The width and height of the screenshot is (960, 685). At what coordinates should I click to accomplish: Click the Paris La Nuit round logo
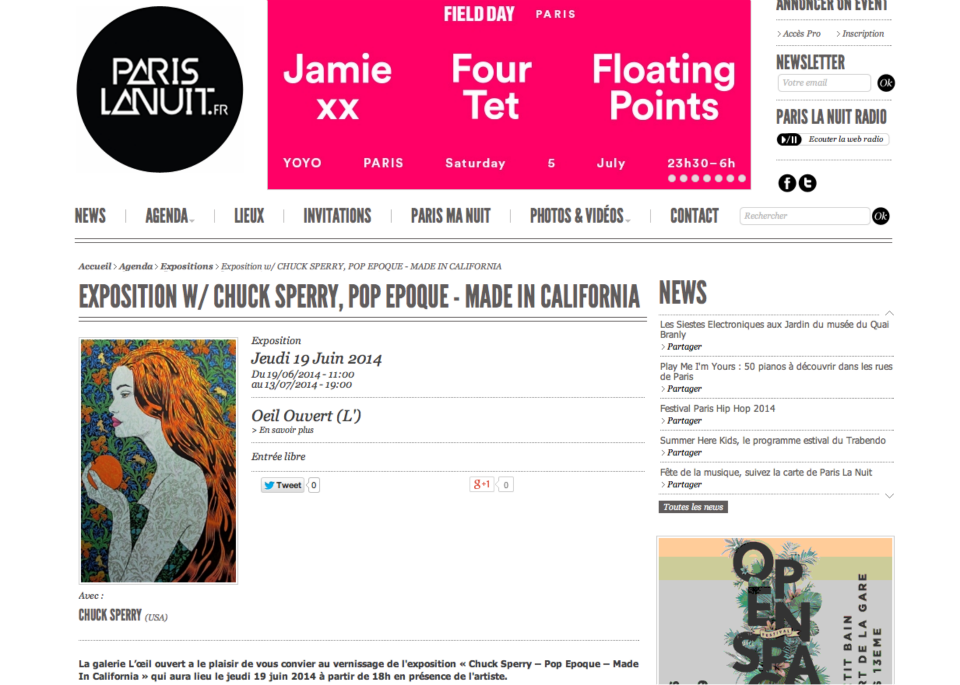pyautogui.click(x=160, y=89)
